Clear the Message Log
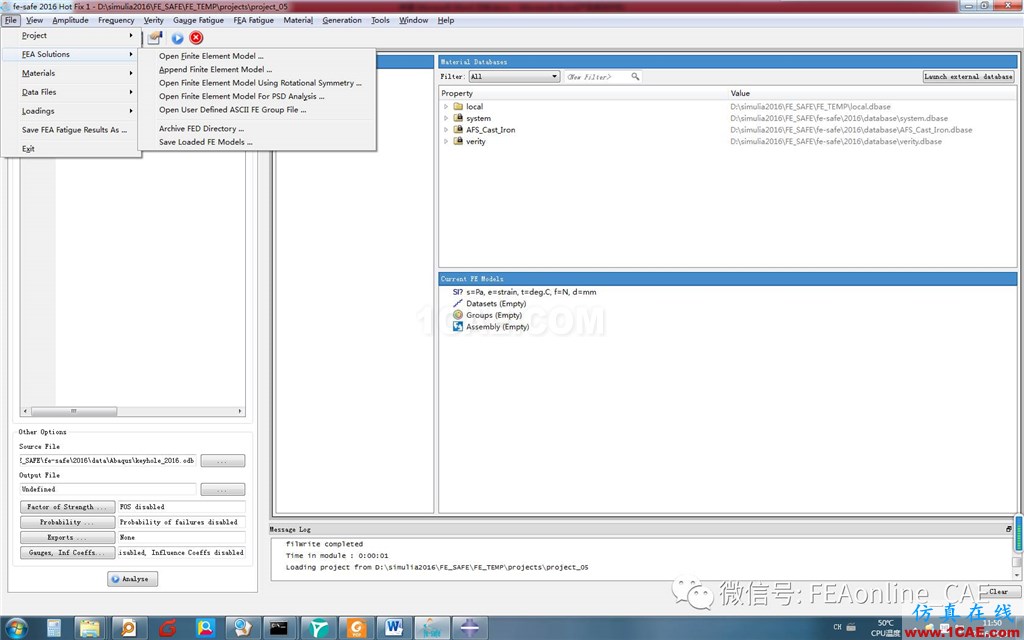This screenshot has width=1024, height=640. [x=999, y=592]
